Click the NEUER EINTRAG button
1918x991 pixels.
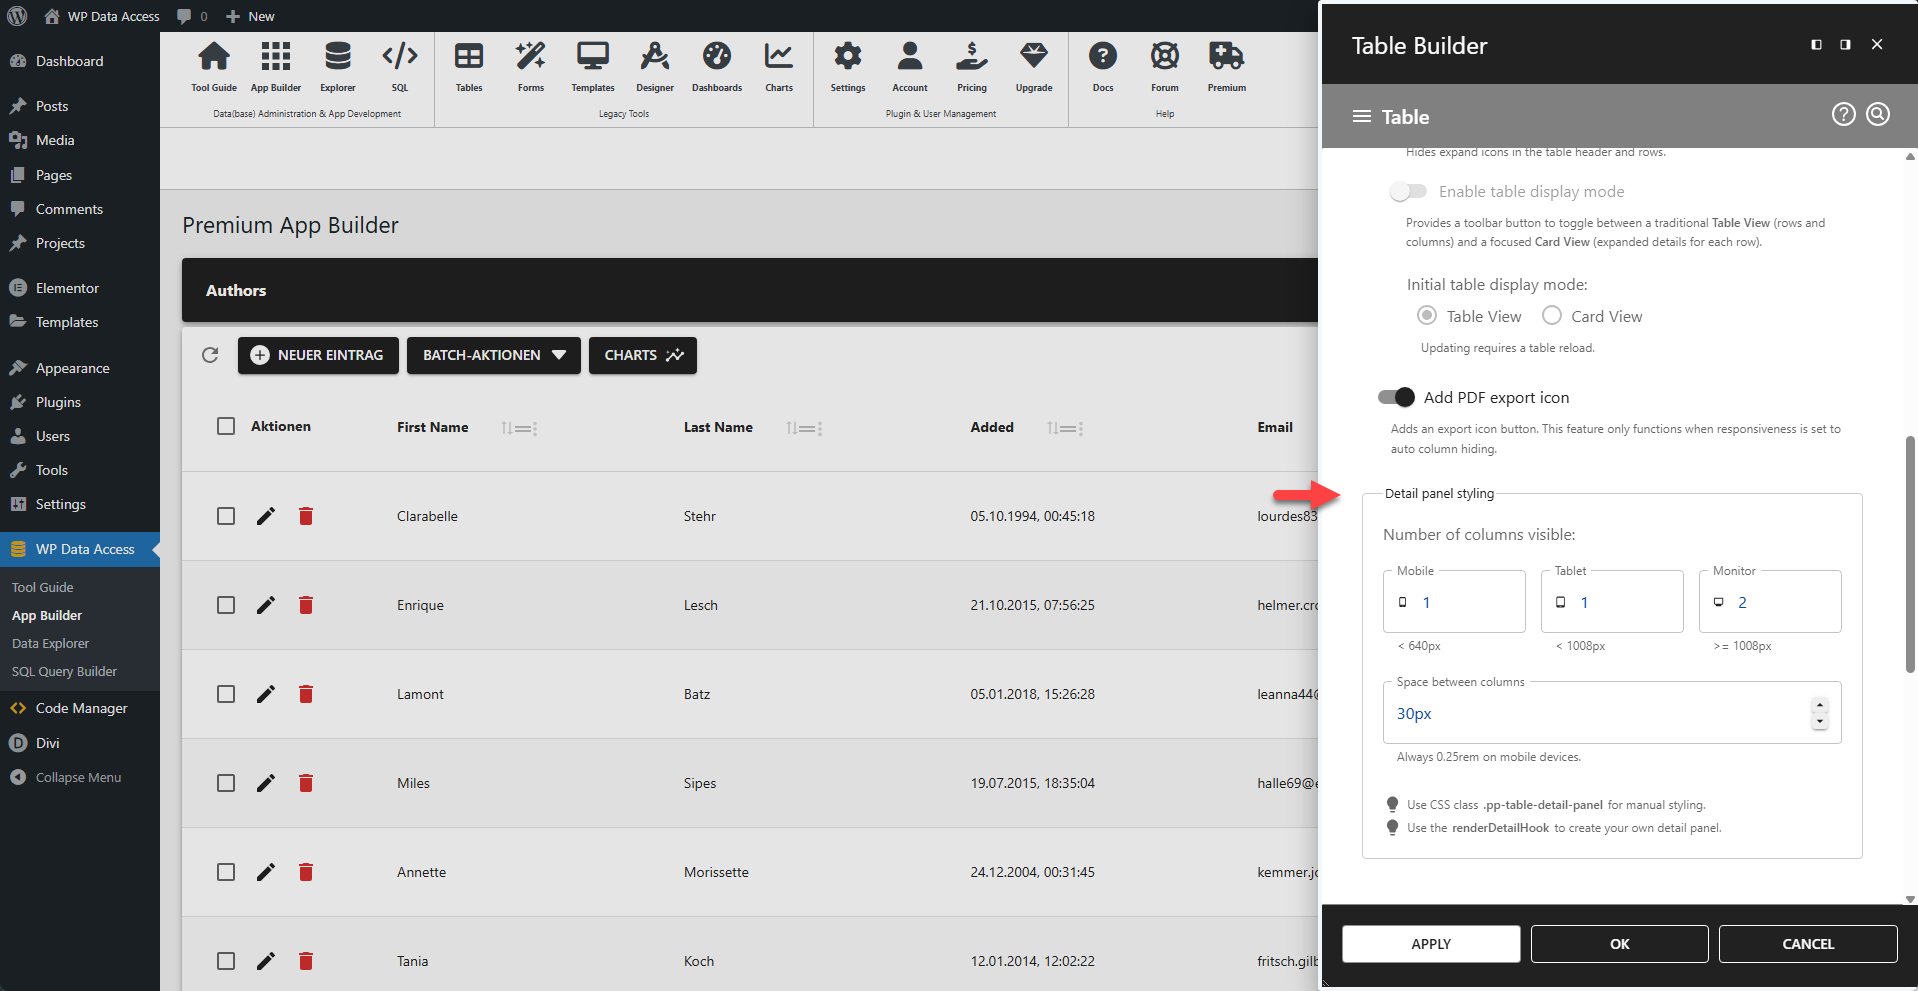point(318,355)
